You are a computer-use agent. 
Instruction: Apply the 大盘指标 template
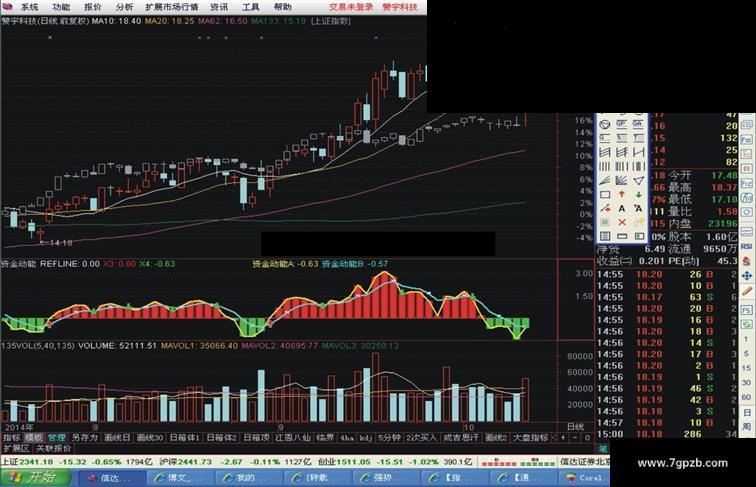click(530, 437)
